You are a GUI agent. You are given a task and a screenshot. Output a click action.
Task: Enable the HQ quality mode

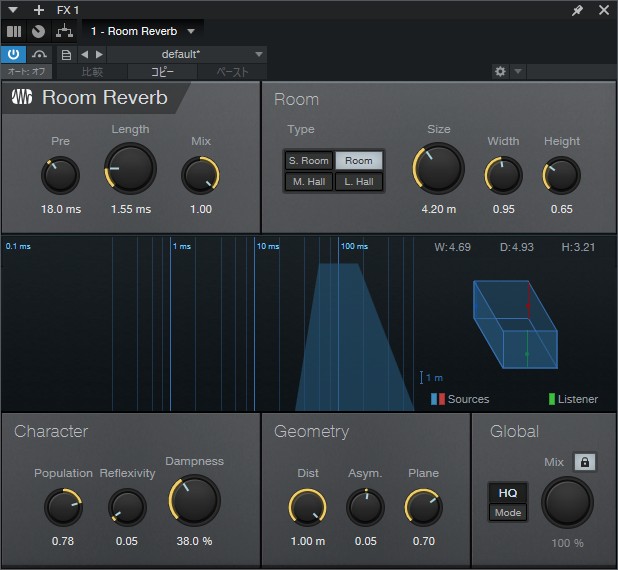click(x=507, y=493)
